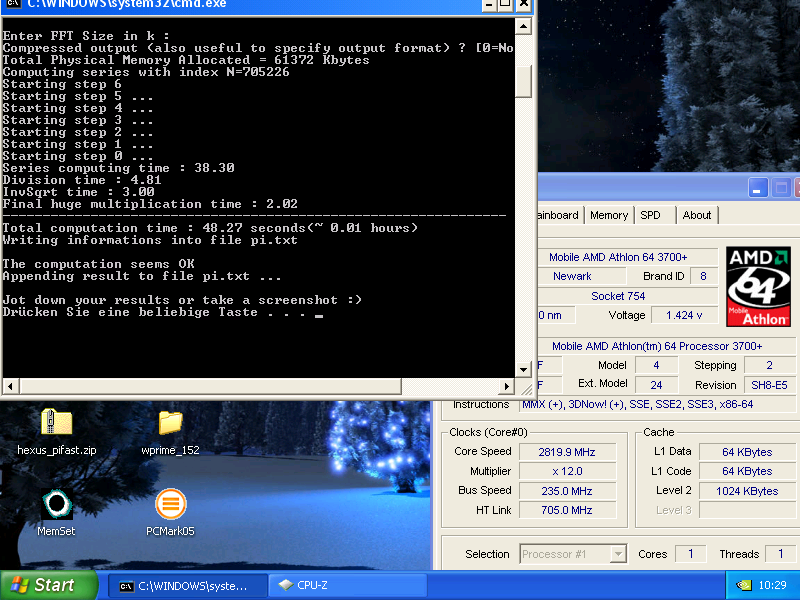Click the cmd window resize grip
The image size is (800, 600).
tap(526, 389)
